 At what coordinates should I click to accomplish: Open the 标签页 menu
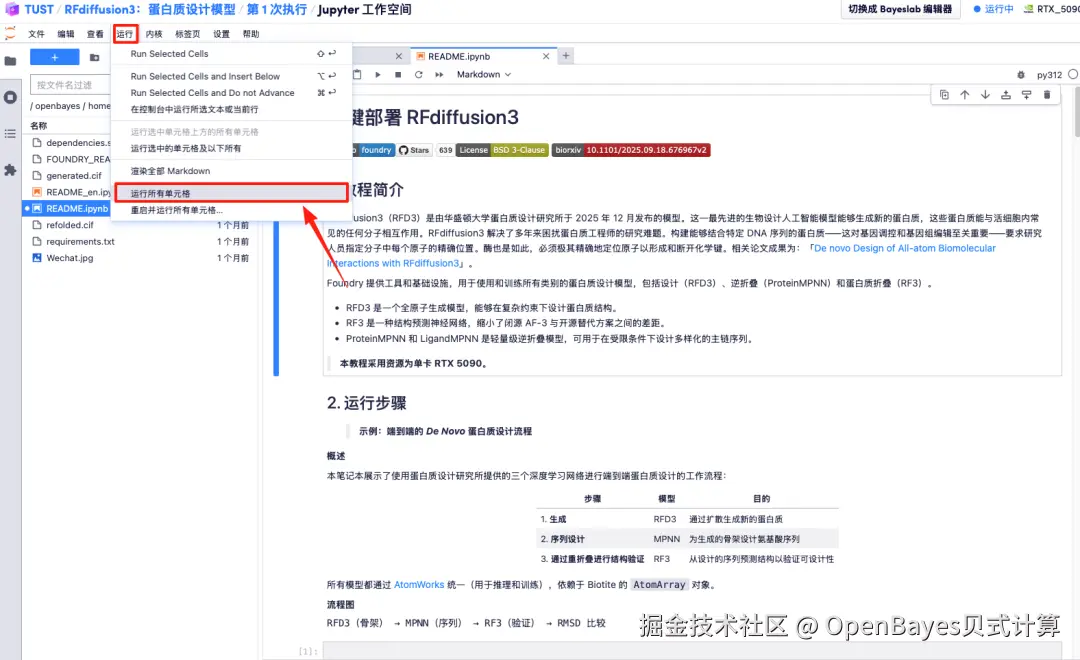click(187, 34)
